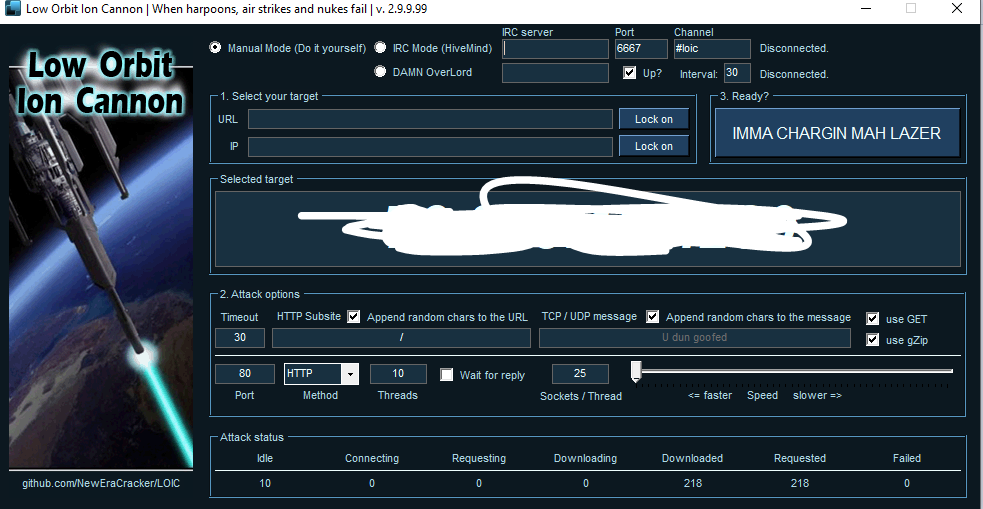This screenshot has height=509, width=983.
Task: Click the LOIC app icon in title bar
Action: (13, 9)
